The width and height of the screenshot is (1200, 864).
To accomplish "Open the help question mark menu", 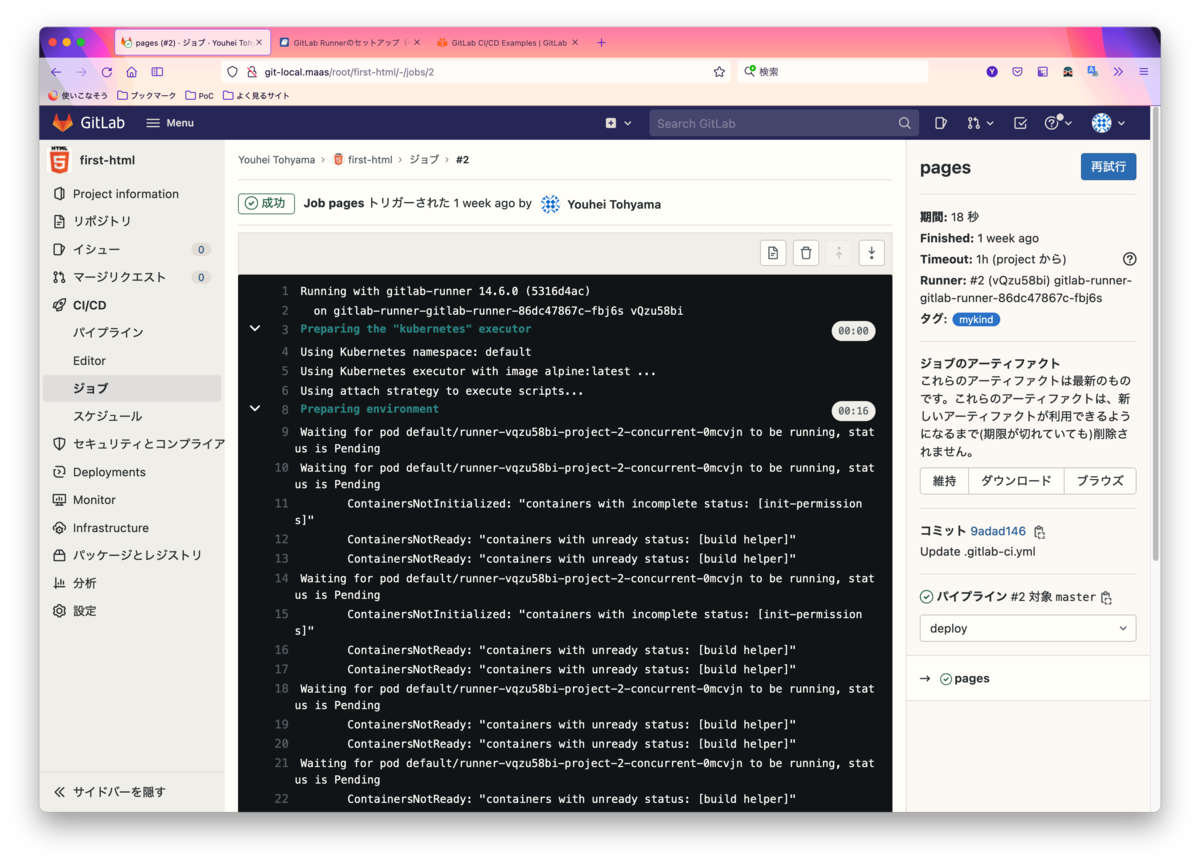I will click(x=1058, y=123).
